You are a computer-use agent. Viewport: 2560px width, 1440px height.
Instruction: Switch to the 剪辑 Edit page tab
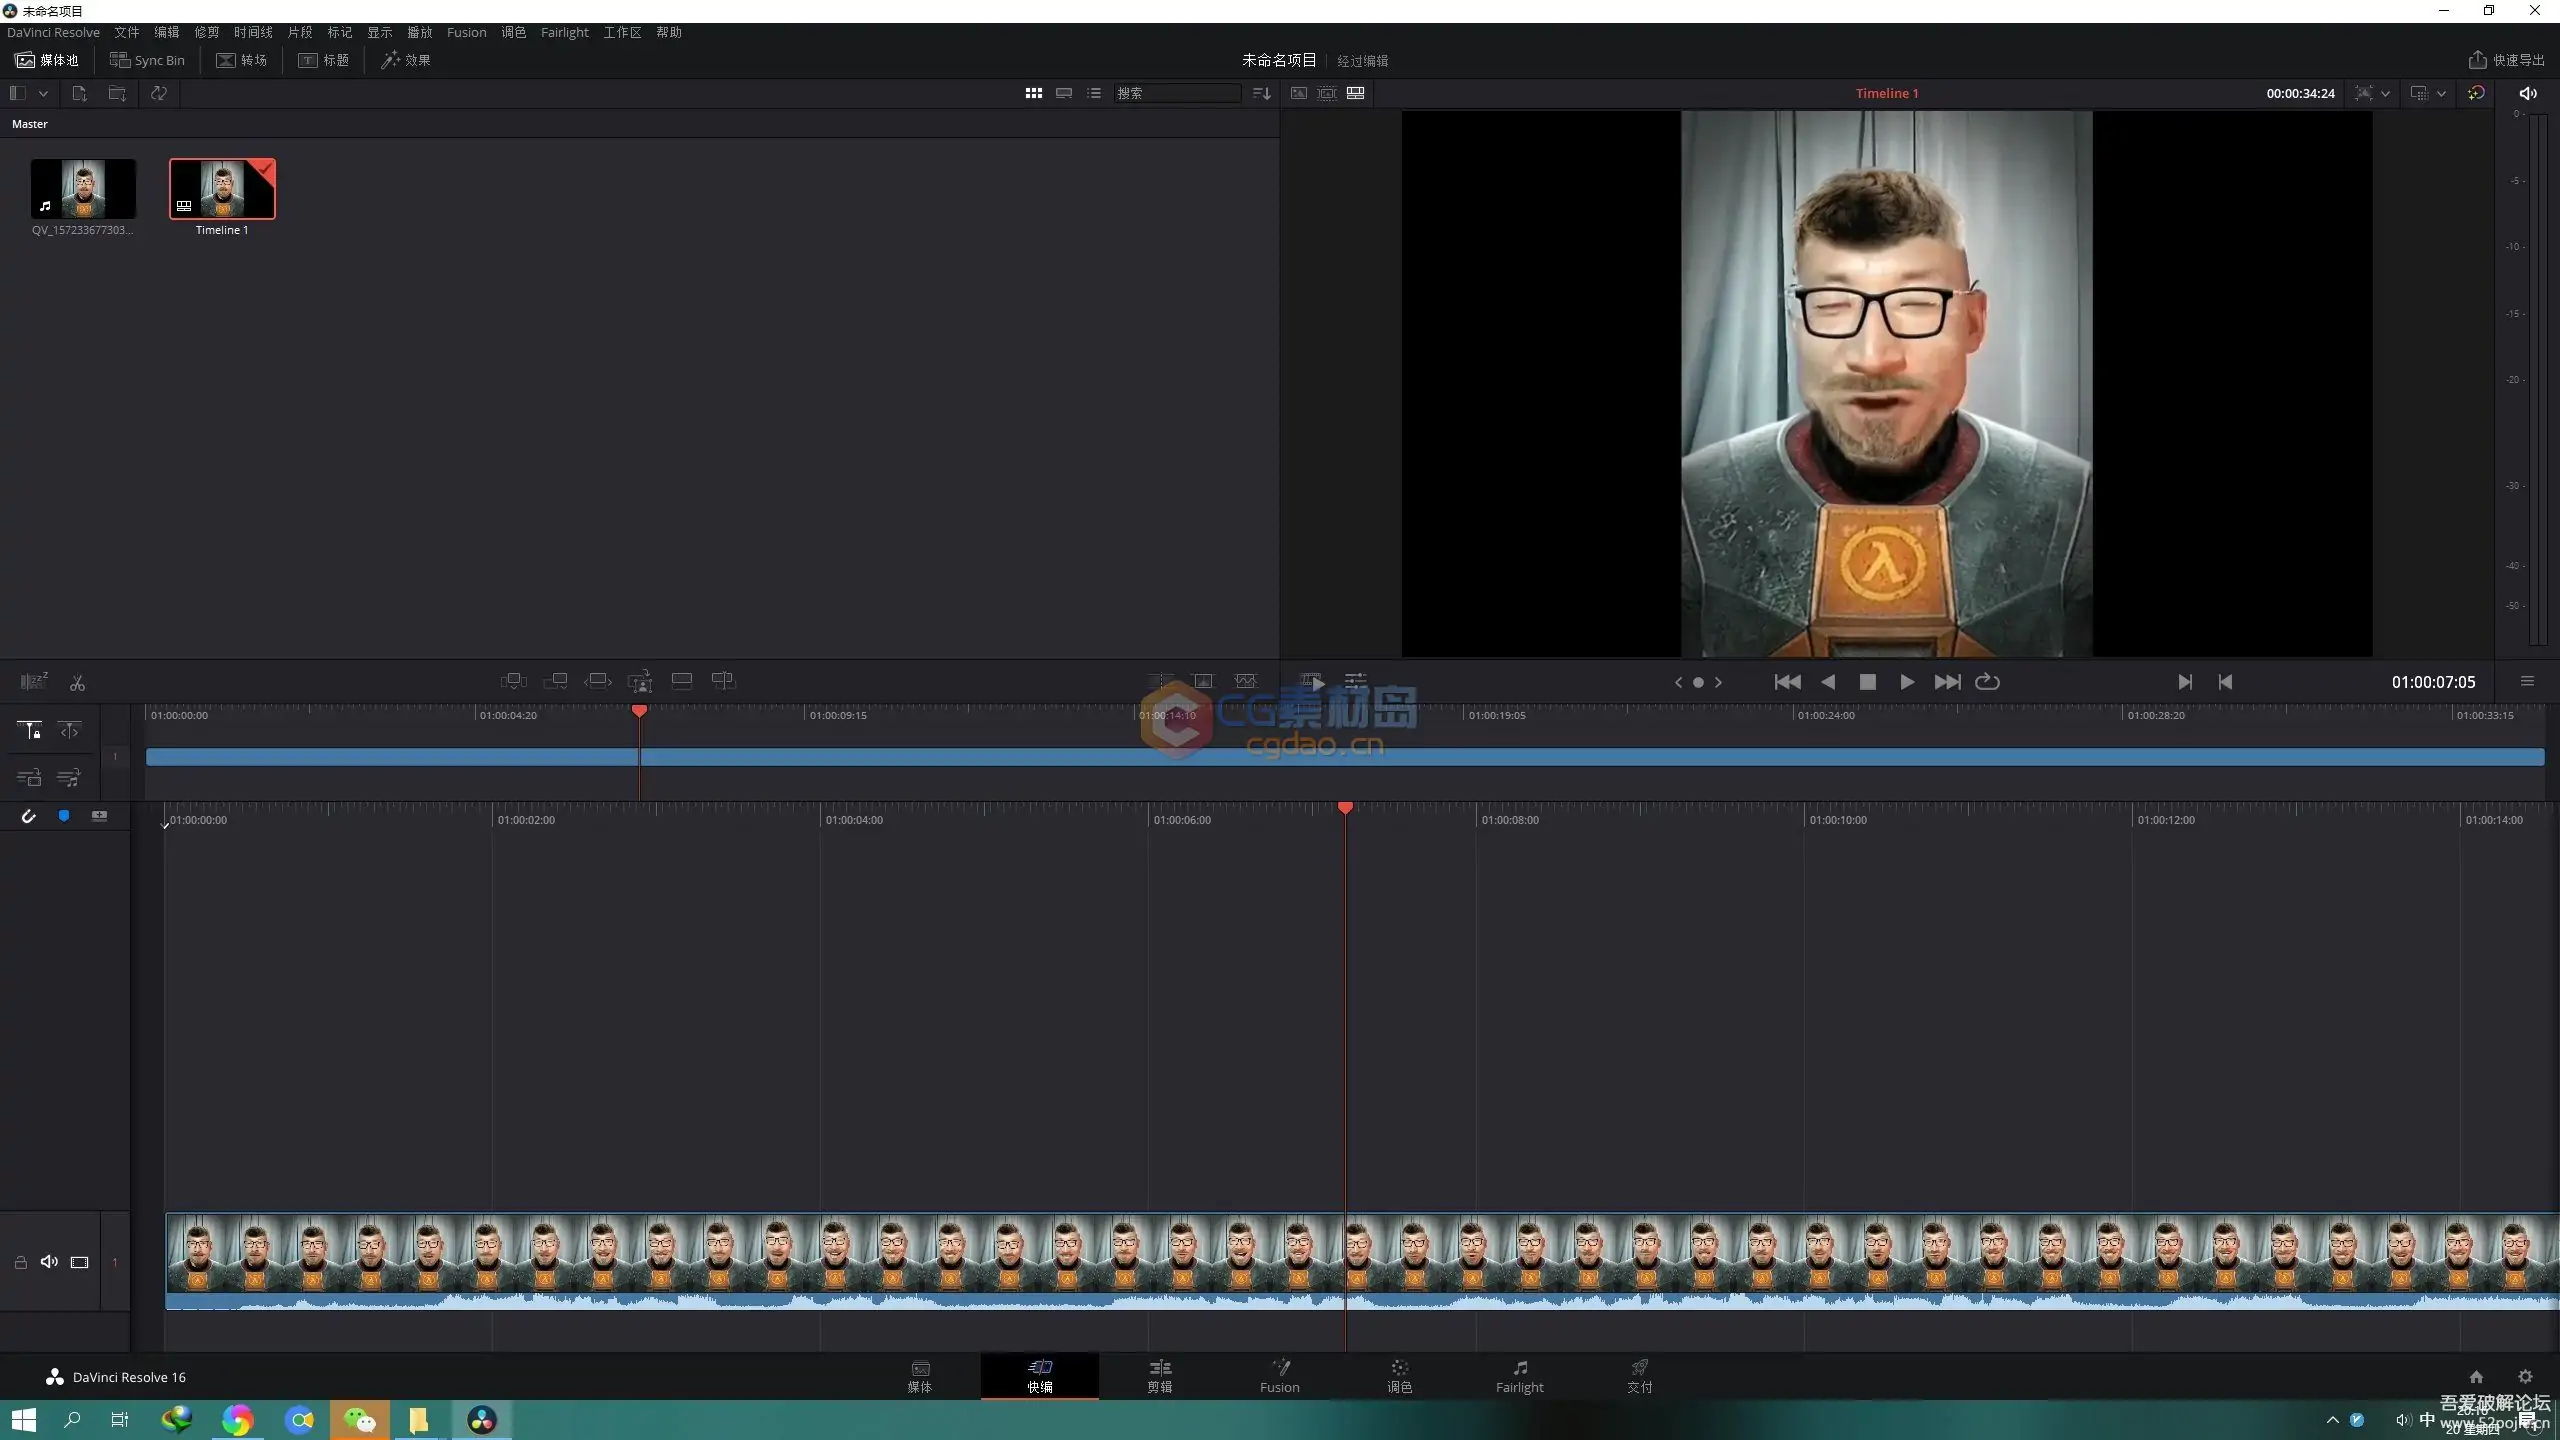click(x=1160, y=1376)
